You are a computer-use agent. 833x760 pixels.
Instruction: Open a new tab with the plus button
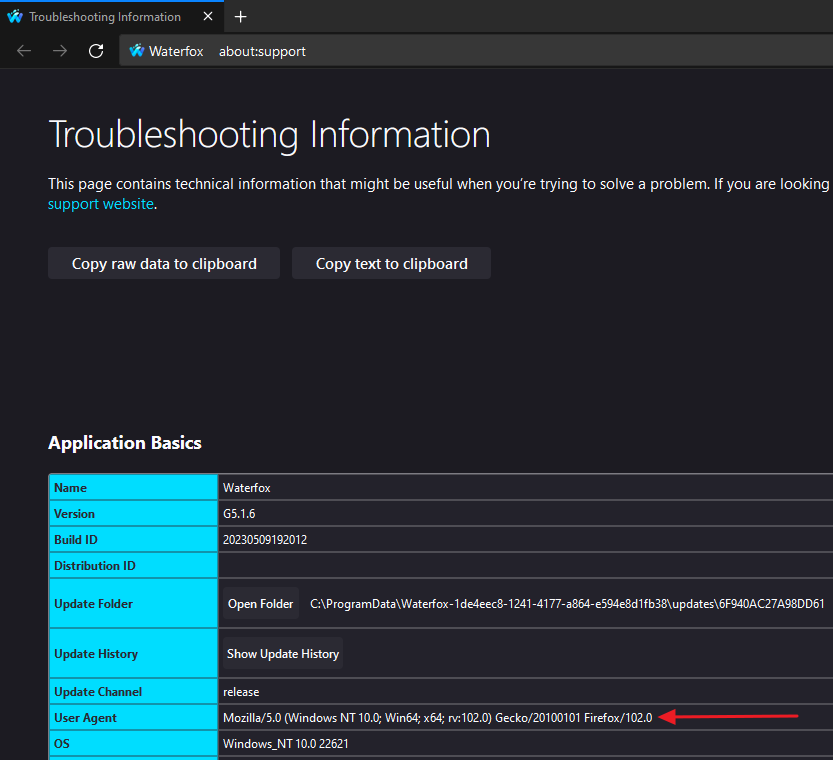pos(240,17)
